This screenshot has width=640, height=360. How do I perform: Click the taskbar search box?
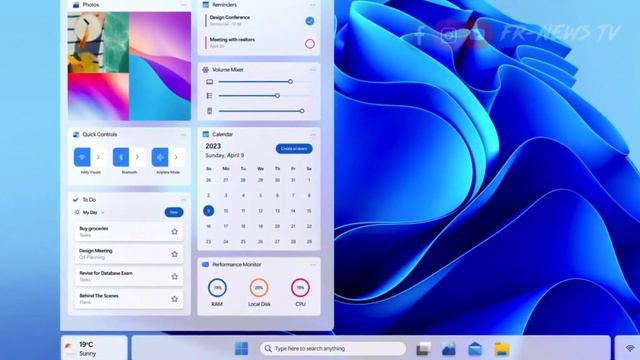coord(333,349)
